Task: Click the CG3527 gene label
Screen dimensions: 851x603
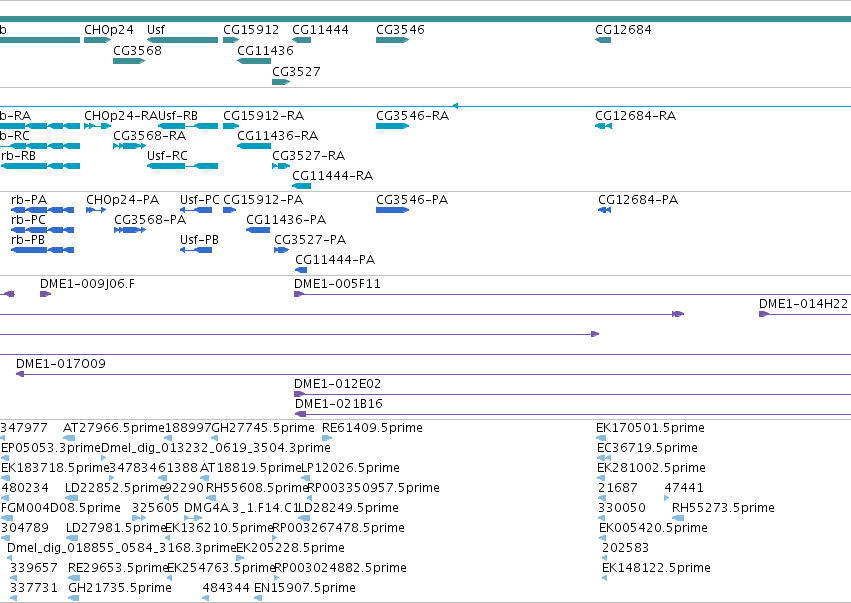Action: pyautogui.click(x=296, y=72)
